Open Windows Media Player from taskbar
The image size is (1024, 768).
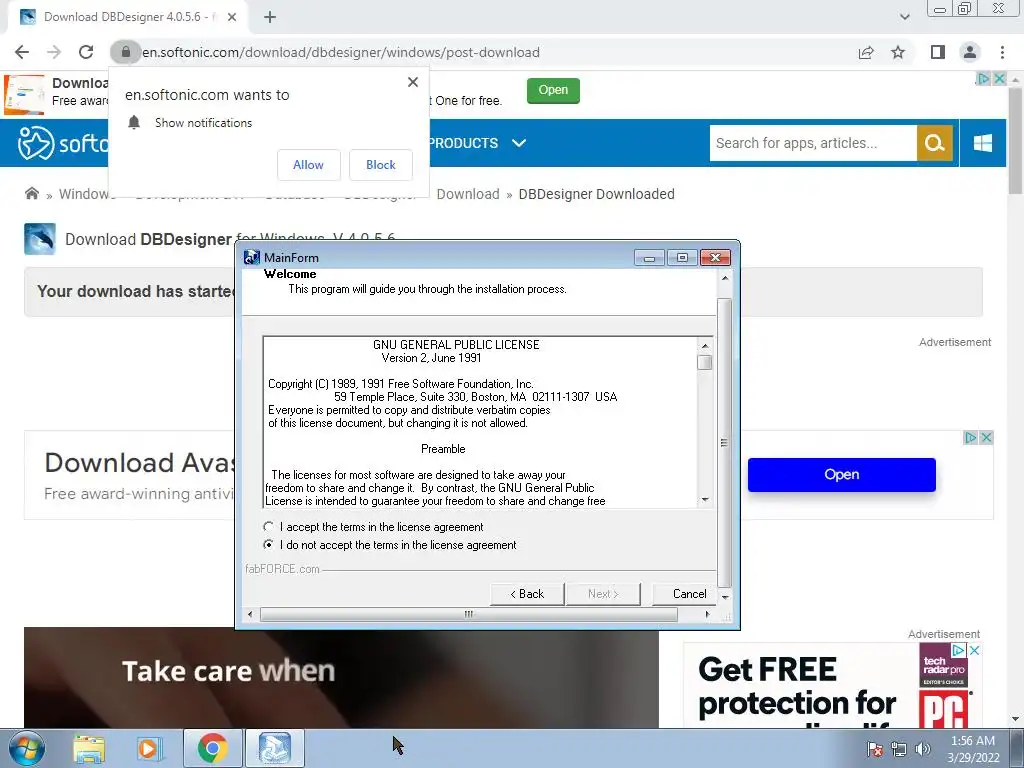pyautogui.click(x=150, y=748)
